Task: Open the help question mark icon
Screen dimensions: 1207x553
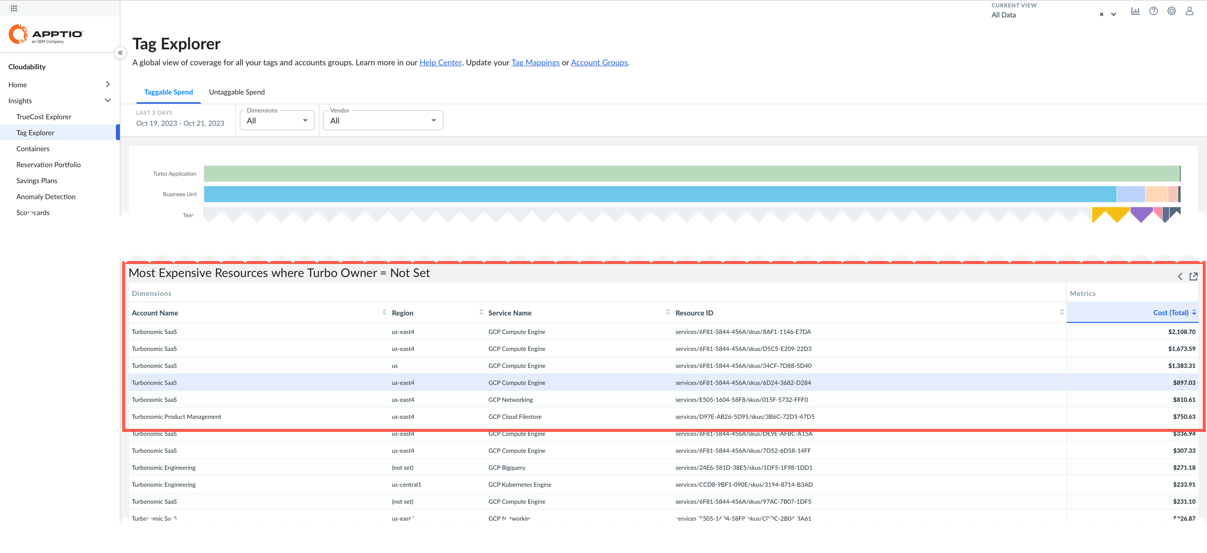Action: [x=1153, y=11]
